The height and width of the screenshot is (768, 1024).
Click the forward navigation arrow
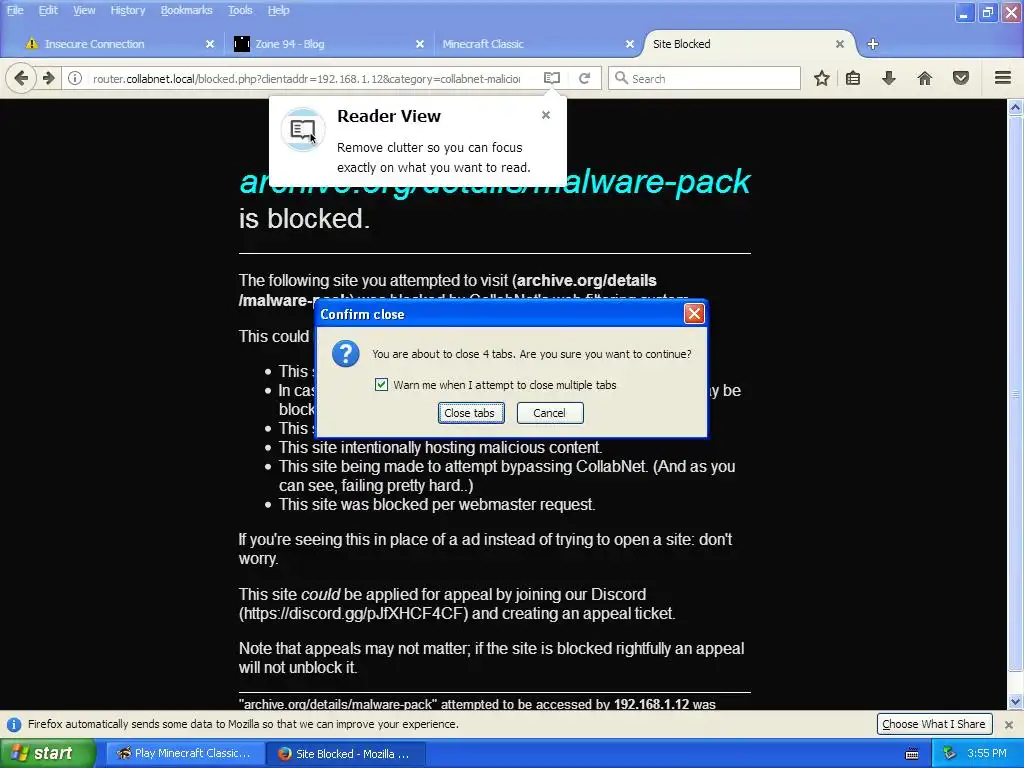click(49, 78)
